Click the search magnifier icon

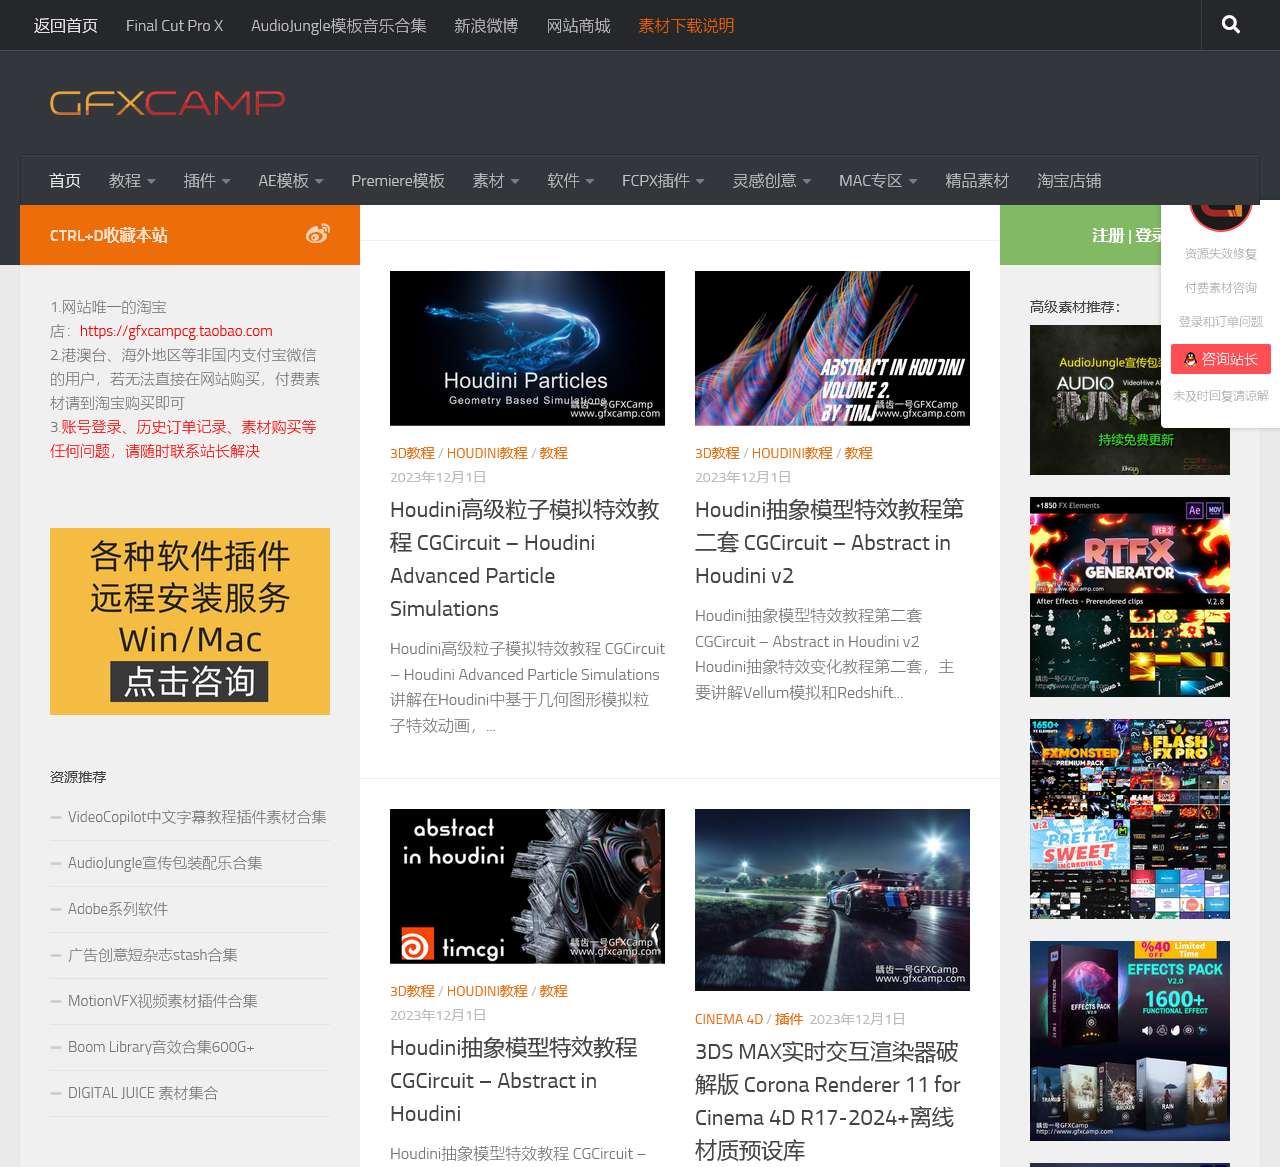pyautogui.click(x=1230, y=25)
